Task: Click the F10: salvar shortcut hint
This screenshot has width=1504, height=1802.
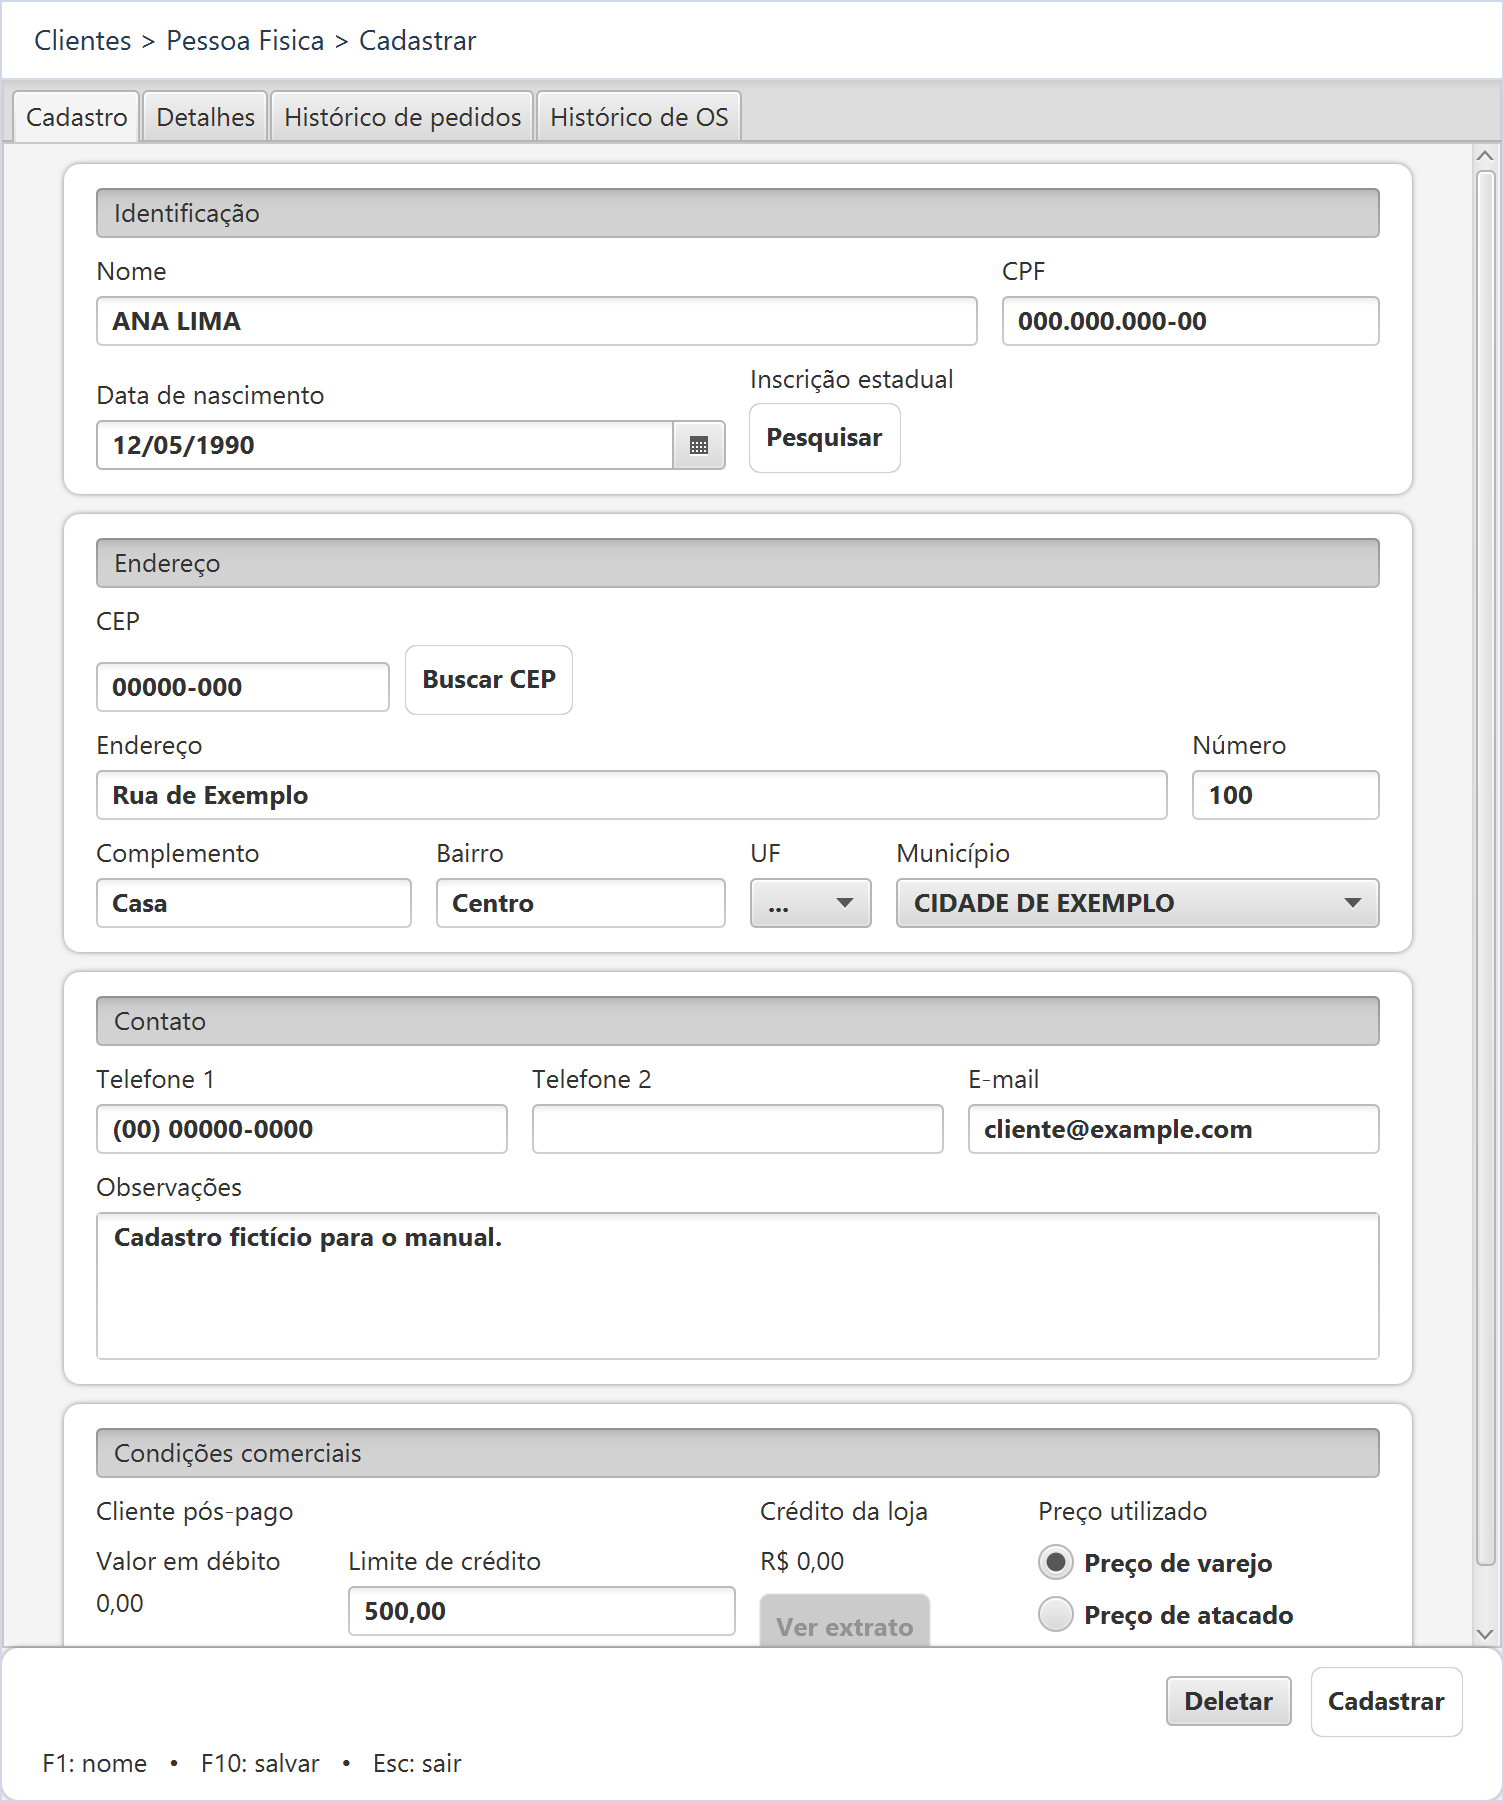Action: (260, 1763)
